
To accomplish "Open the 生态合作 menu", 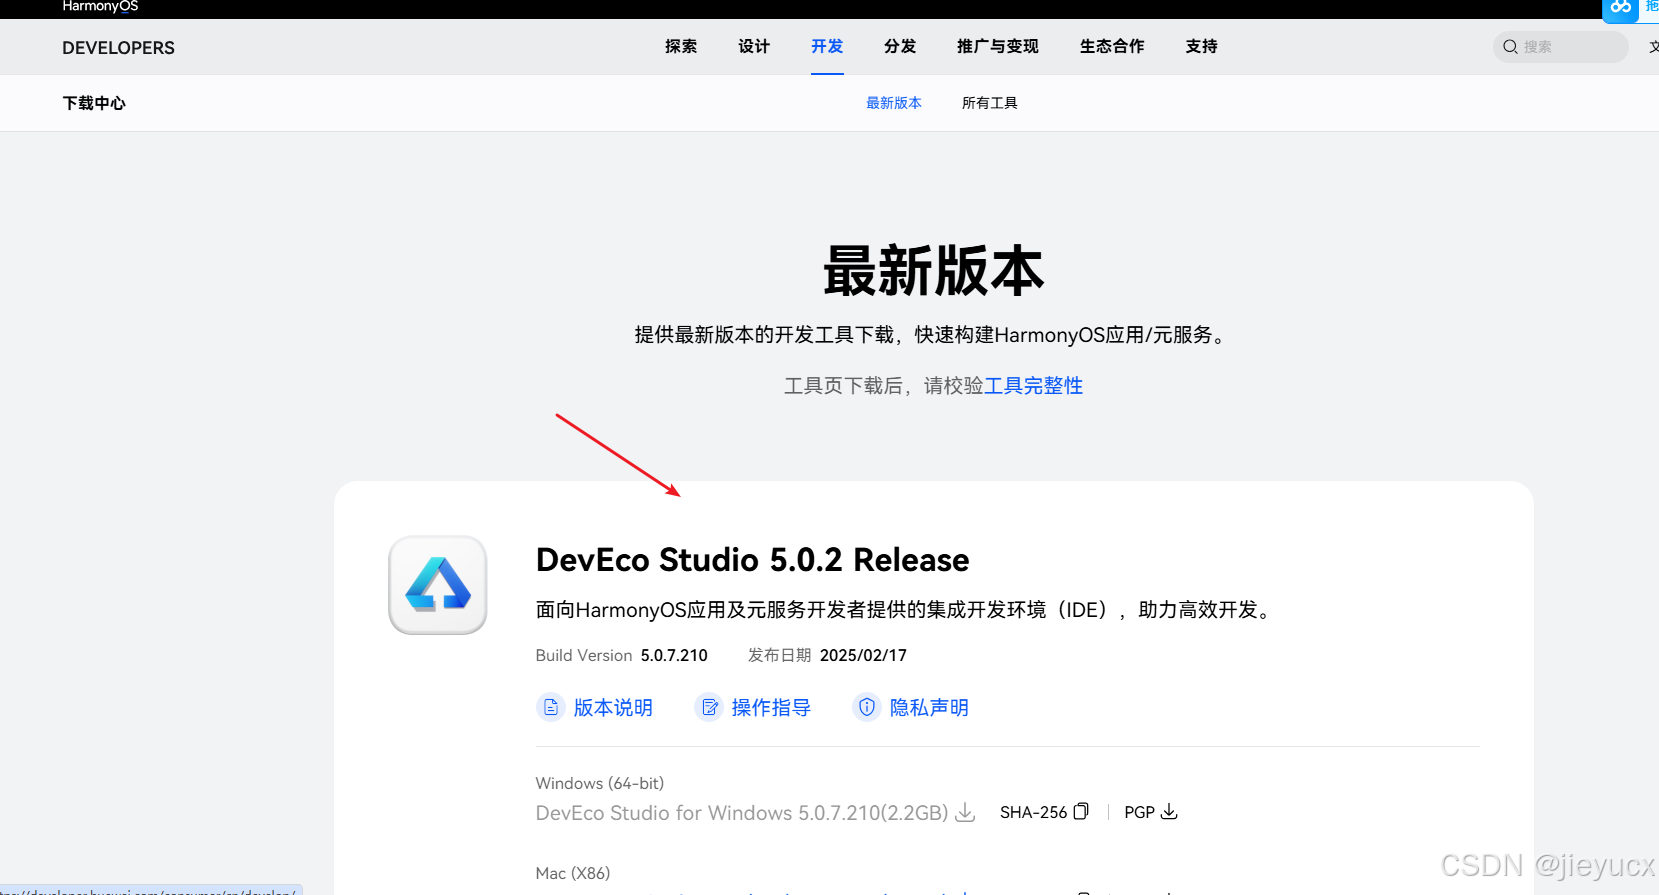I will [x=1112, y=46].
